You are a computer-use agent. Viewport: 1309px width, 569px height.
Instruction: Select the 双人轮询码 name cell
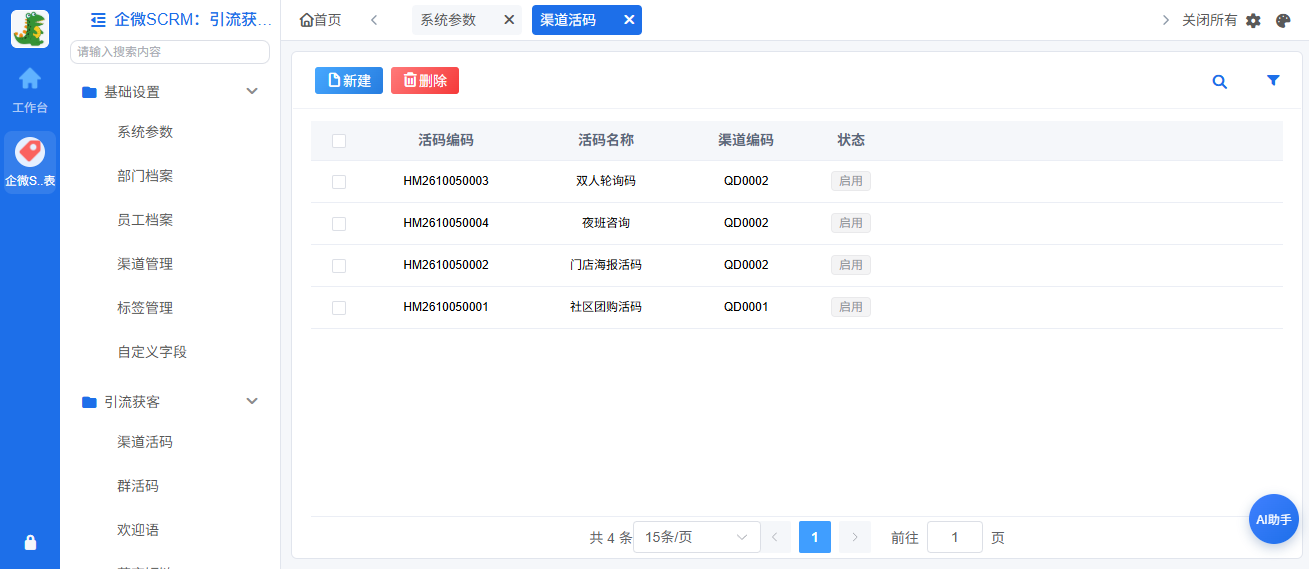pos(606,181)
